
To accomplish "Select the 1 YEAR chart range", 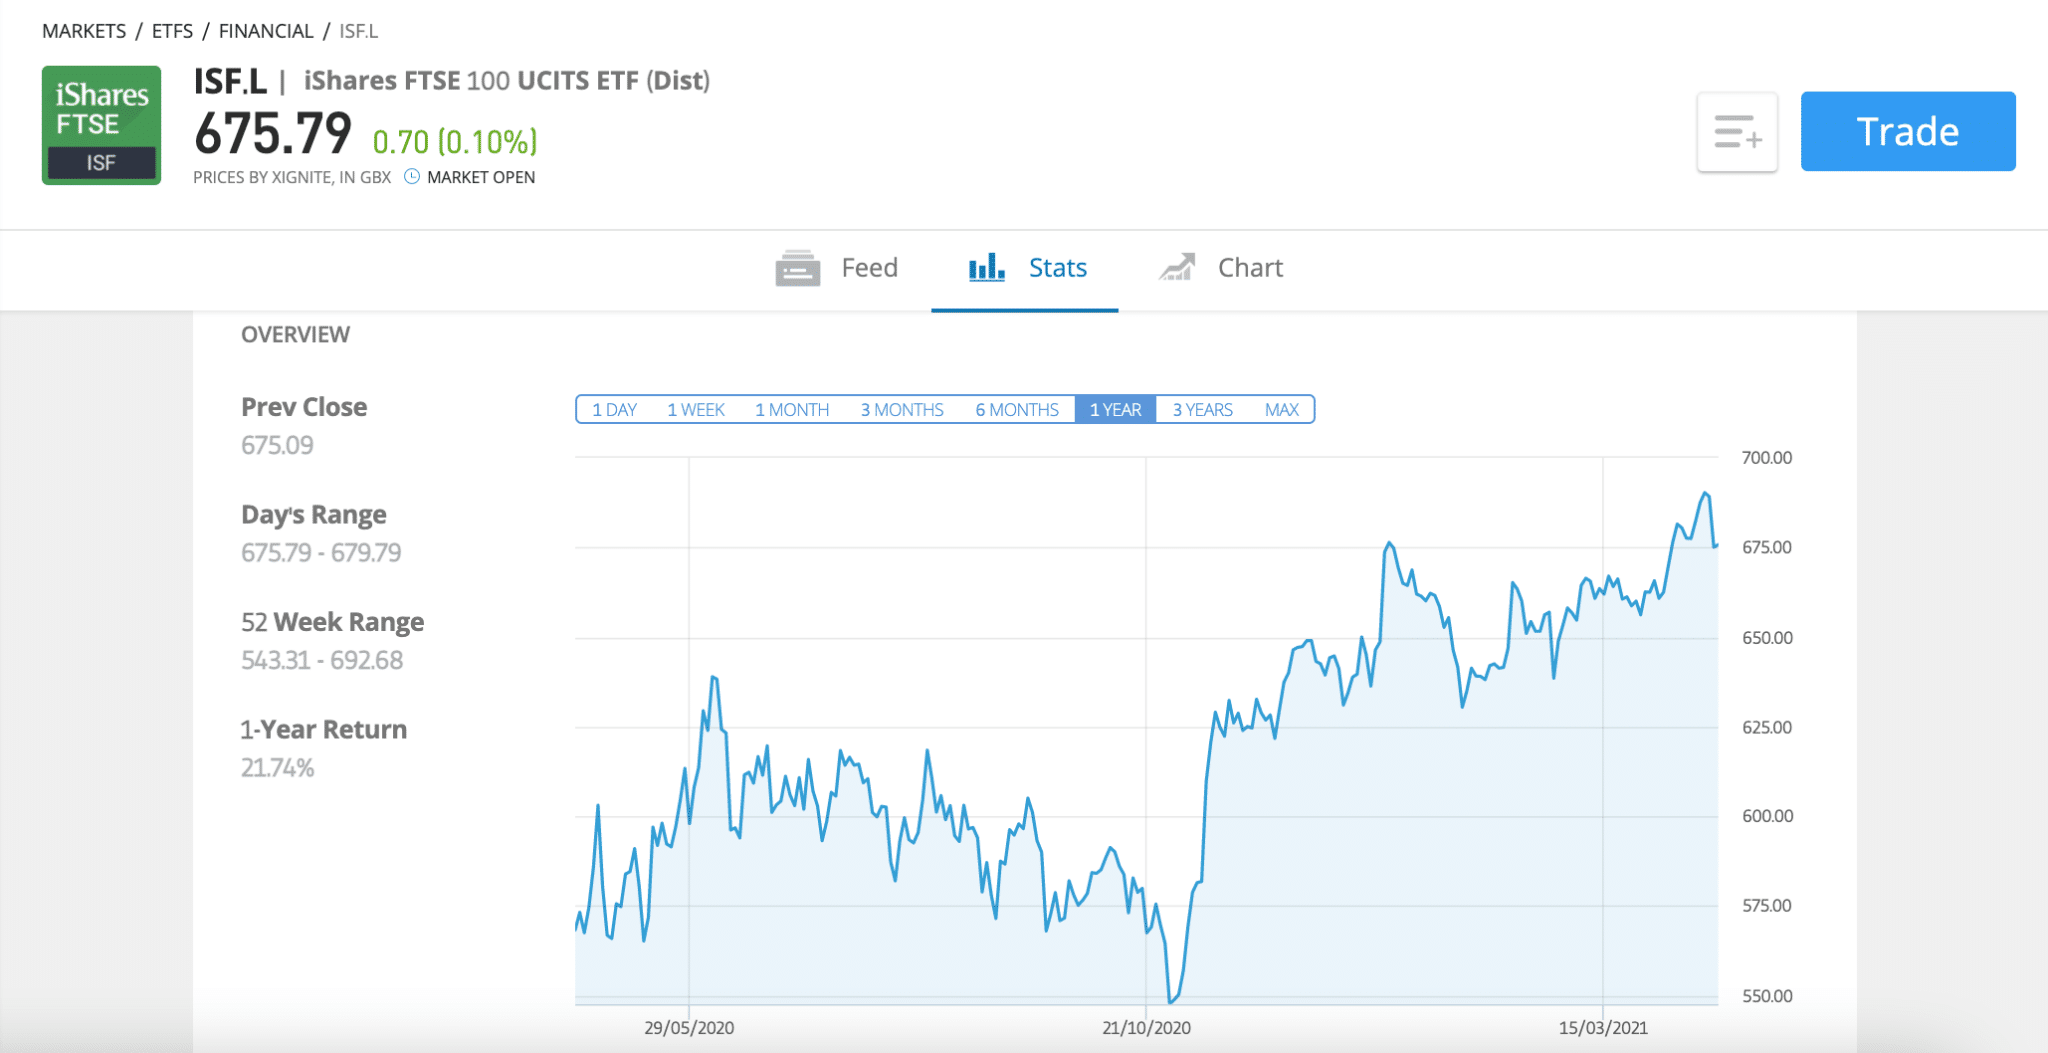I will 1115,410.
